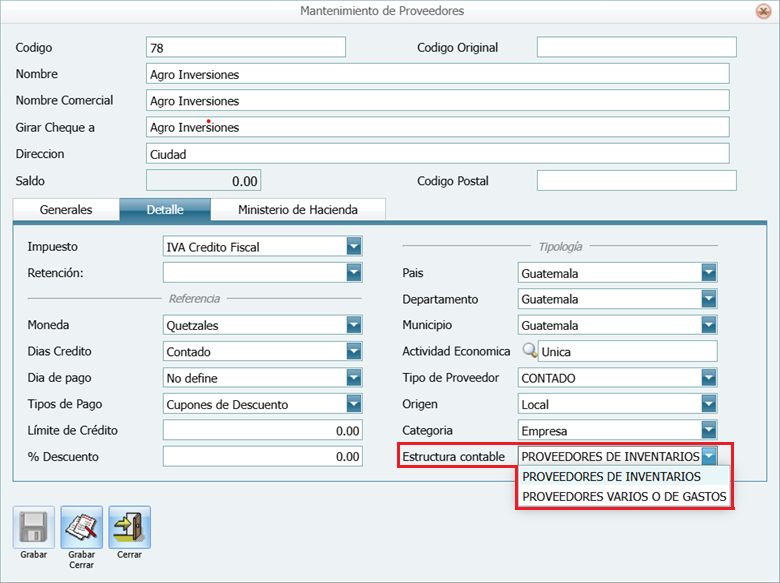
Task: Open the Ministerio de Hacienda tab
Action: pos(297,209)
